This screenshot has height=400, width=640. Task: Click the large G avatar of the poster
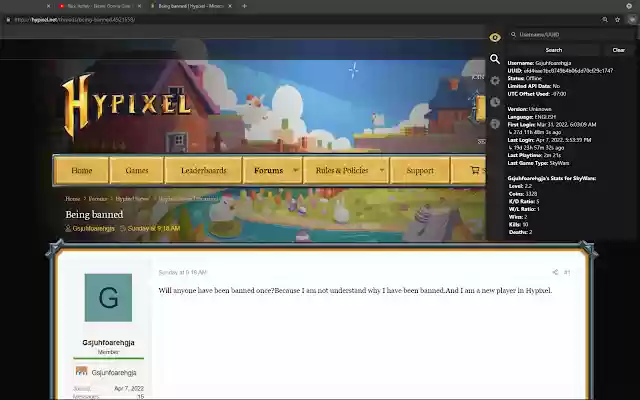[x=108, y=298]
